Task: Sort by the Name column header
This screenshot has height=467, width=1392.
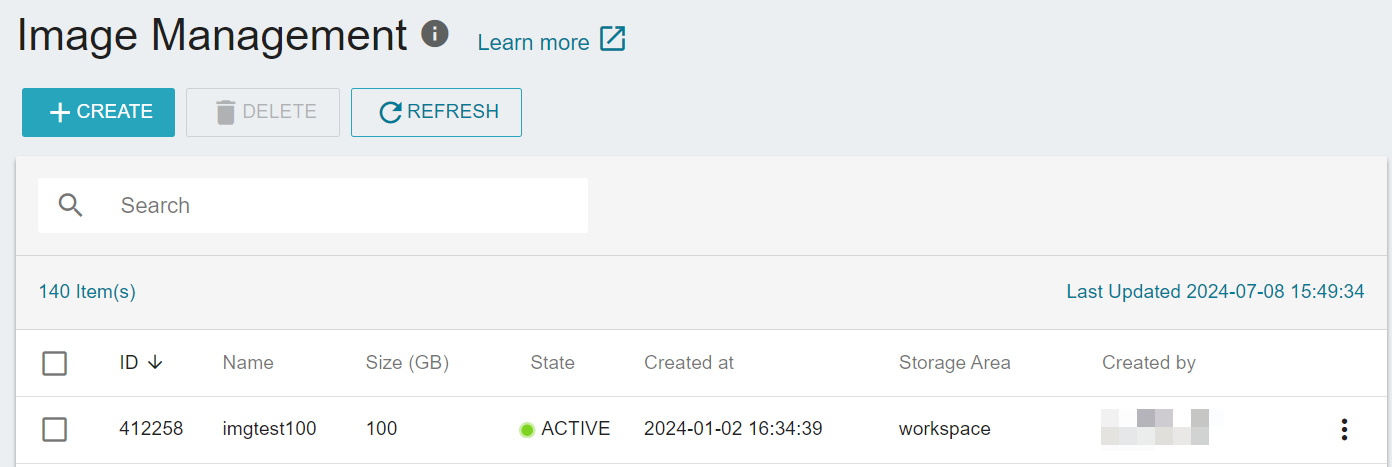Action: tap(248, 363)
